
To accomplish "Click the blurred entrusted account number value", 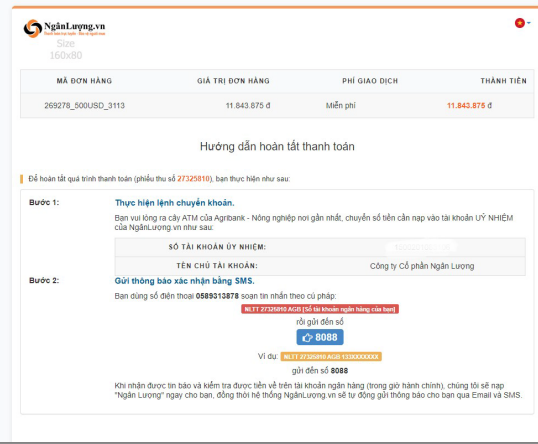I will click(x=422, y=247).
